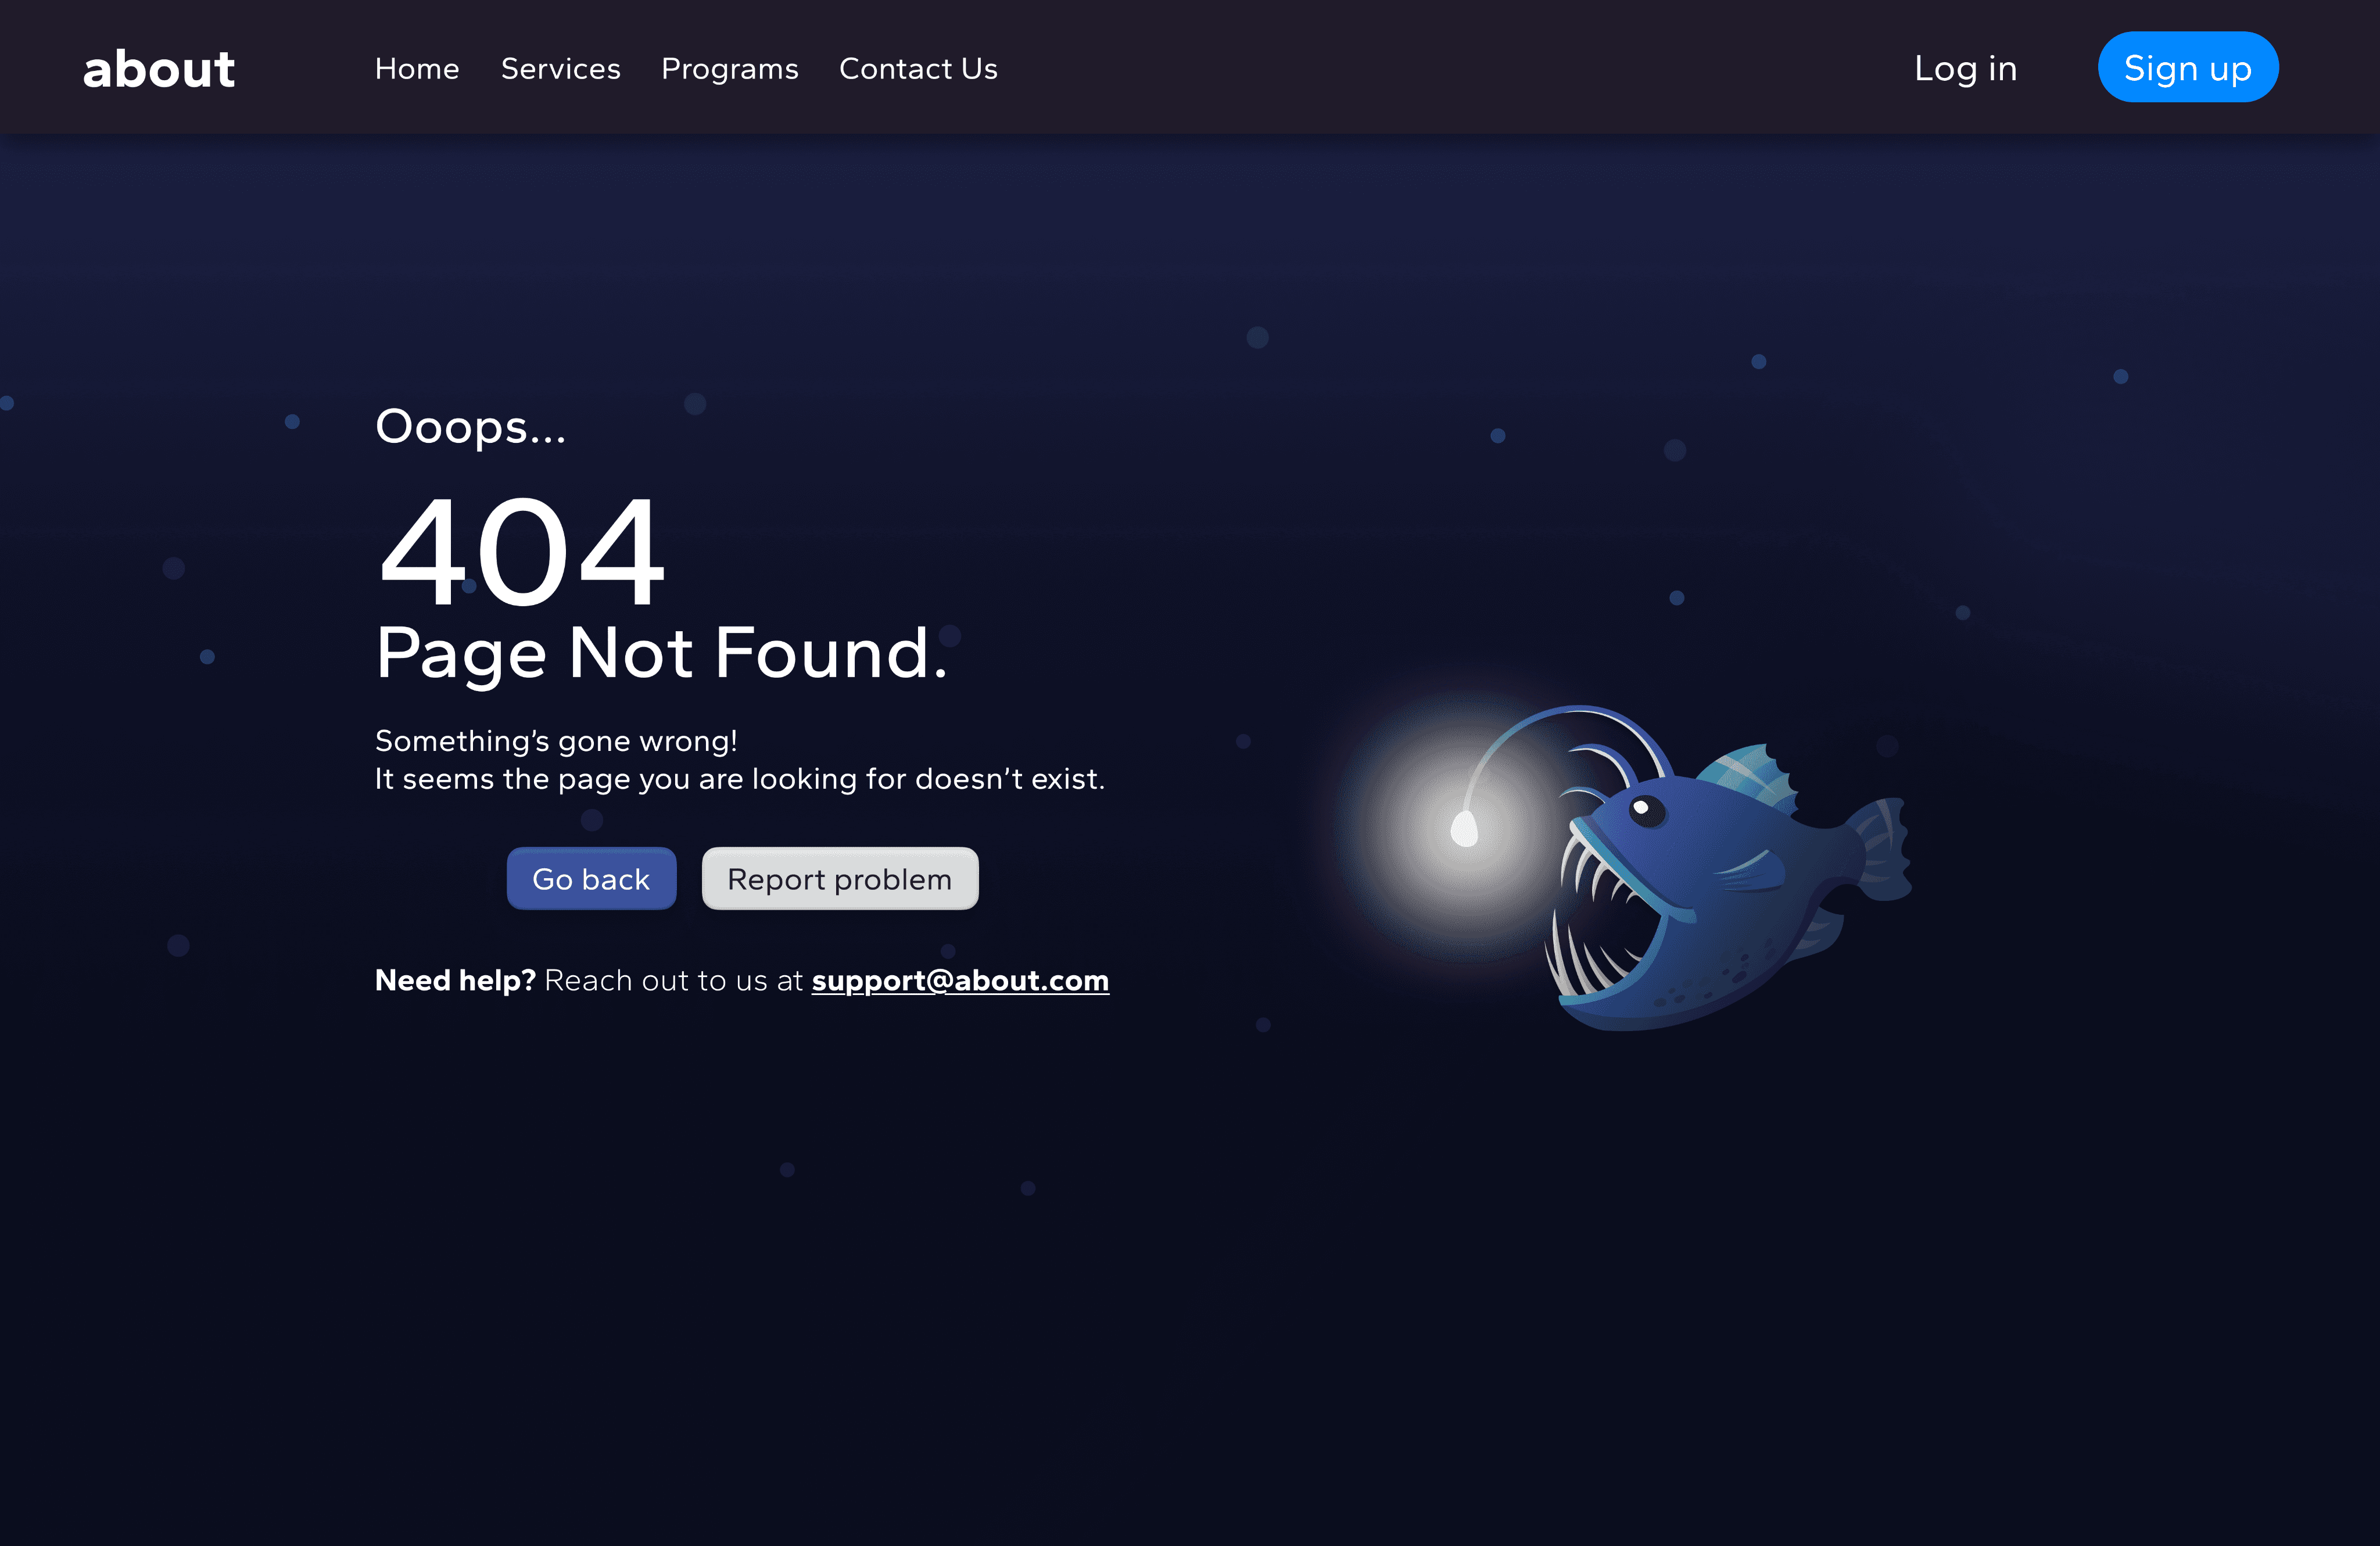Go to the Services page
Screen dimensions: 2380x1546
pyautogui.click(x=560, y=69)
